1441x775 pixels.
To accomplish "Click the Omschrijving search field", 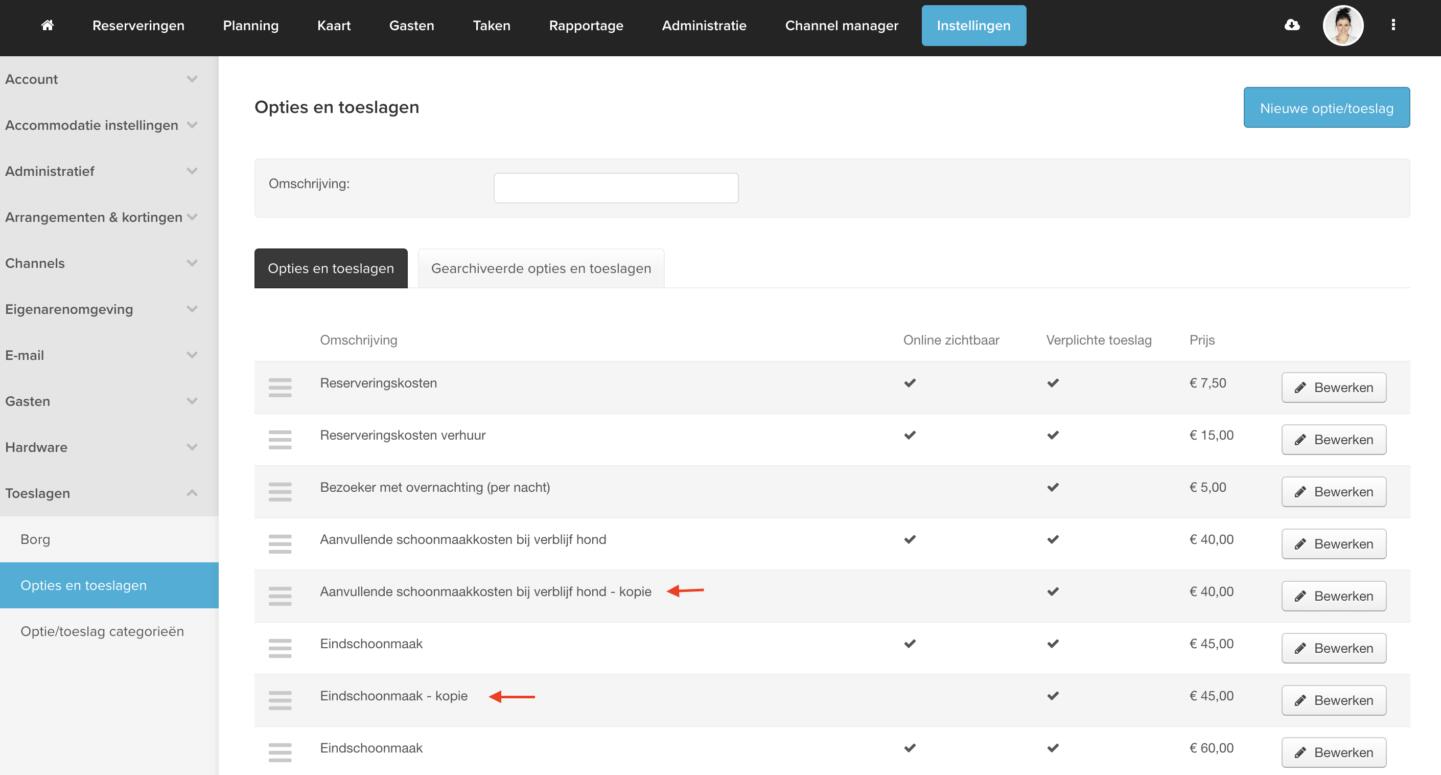I will coord(616,188).
